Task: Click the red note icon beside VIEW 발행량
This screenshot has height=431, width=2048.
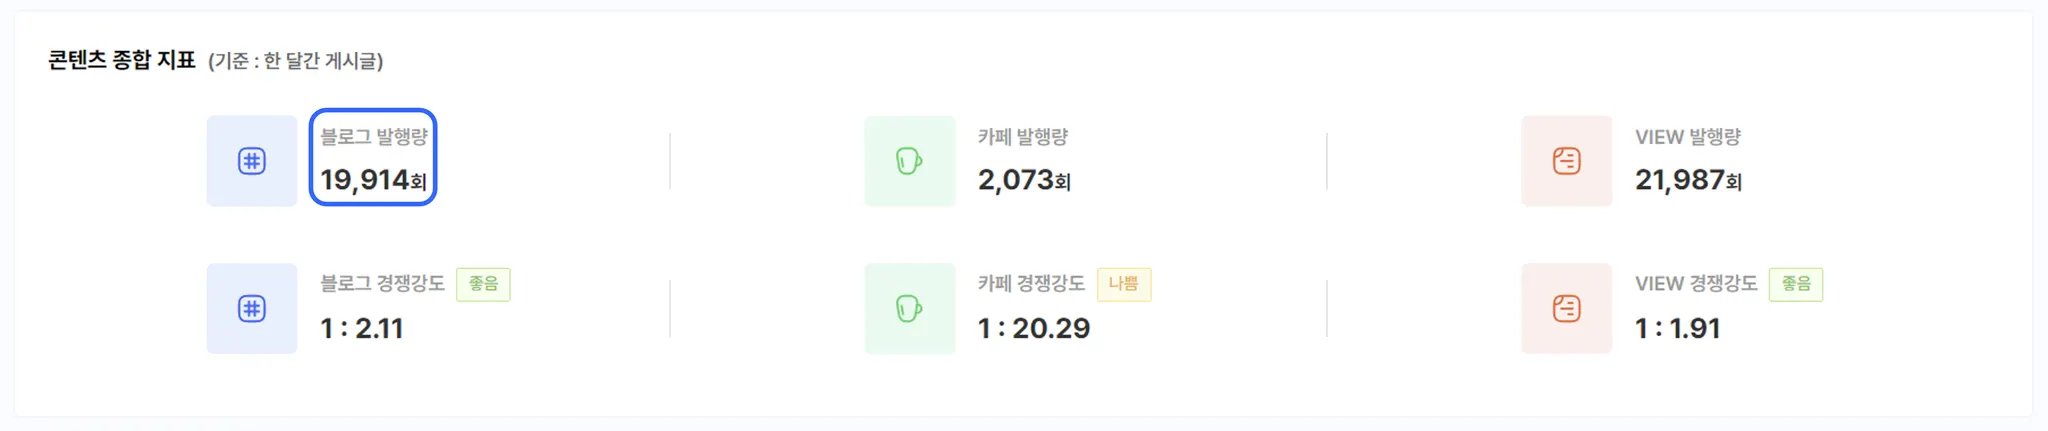Action: click(x=1567, y=161)
